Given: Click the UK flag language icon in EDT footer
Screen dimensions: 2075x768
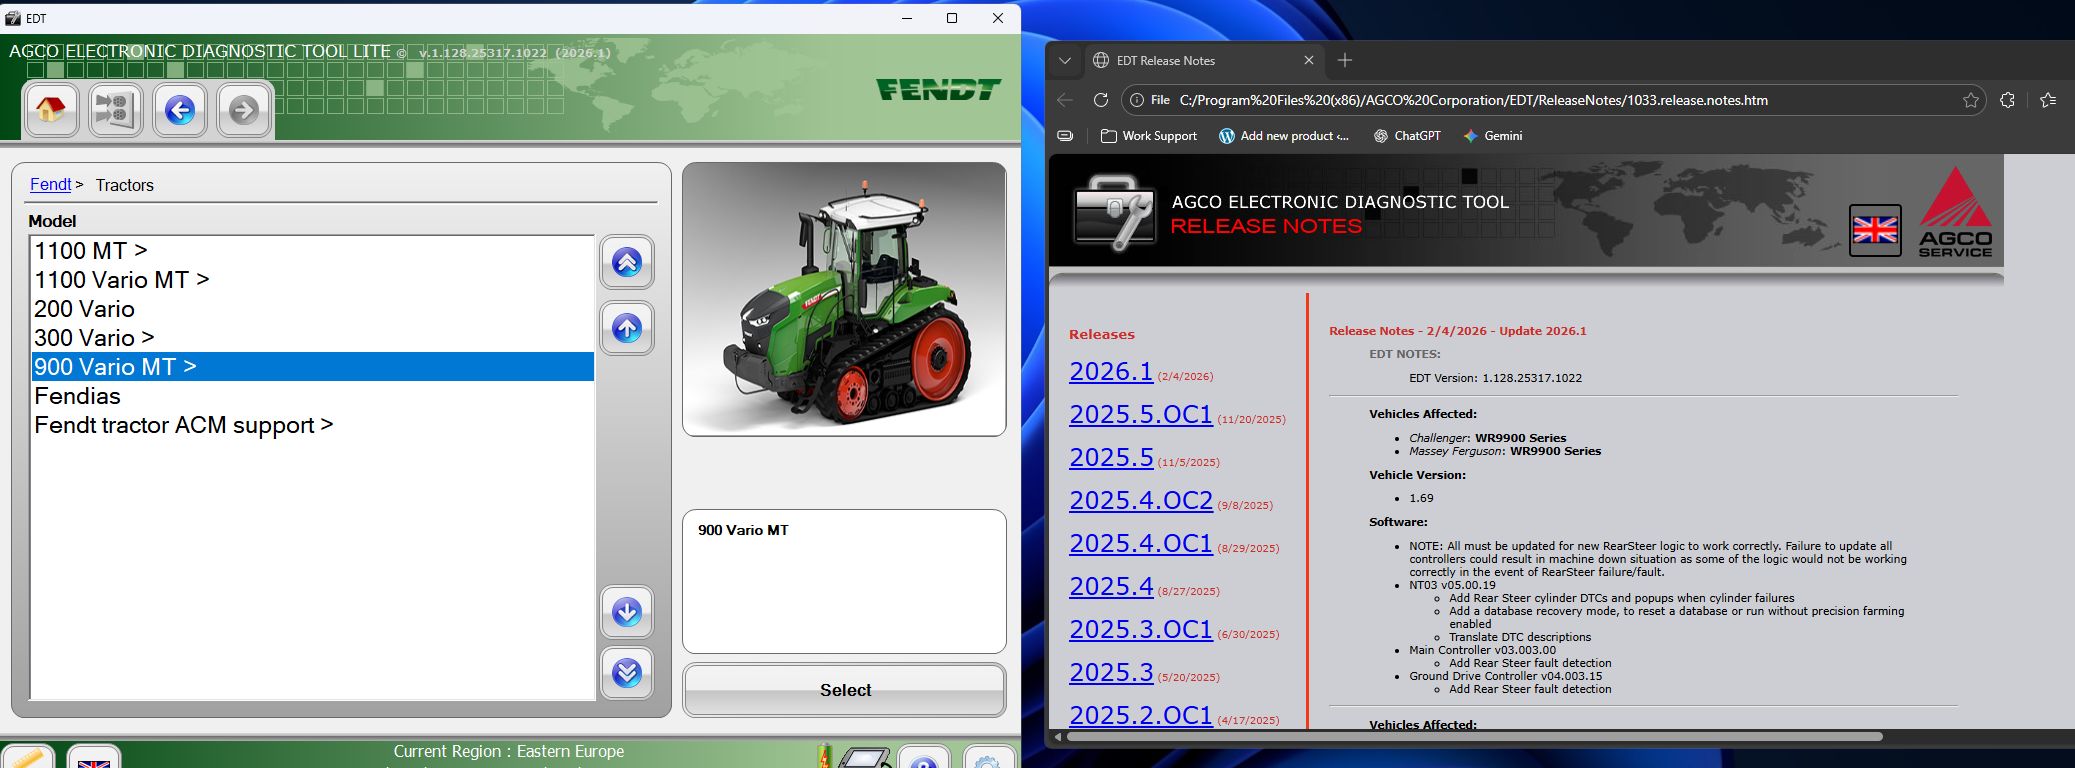Looking at the screenshot, I should point(94,758).
